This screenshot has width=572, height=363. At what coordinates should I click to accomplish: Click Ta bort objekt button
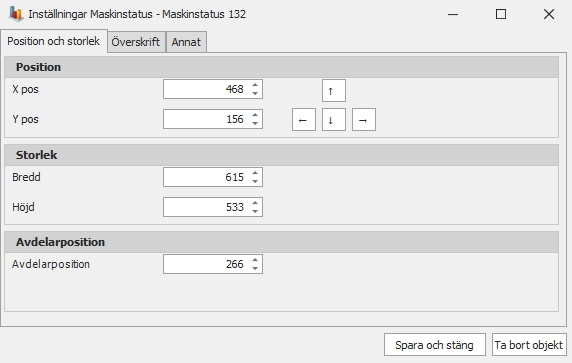tap(529, 345)
